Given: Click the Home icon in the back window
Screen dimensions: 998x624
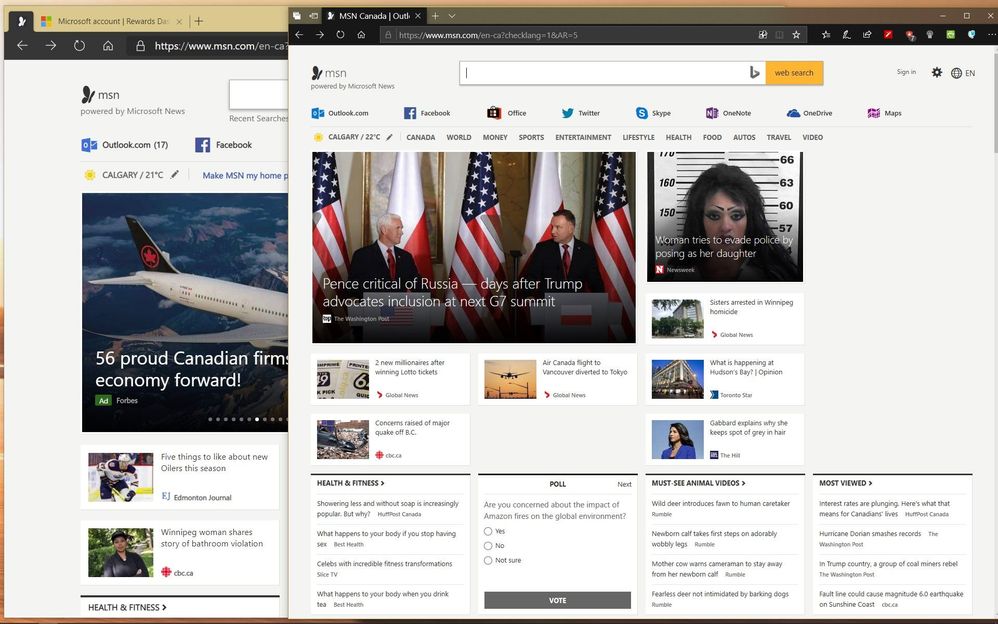Looking at the screenshot, I should click(108, 46).
